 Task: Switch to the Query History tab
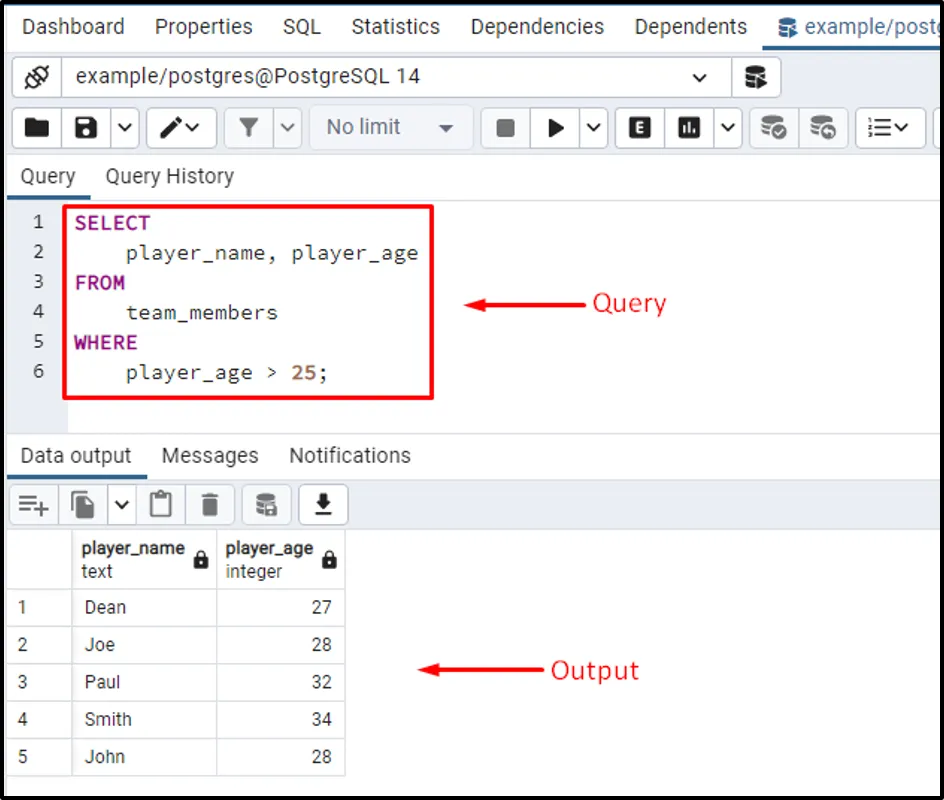[169, 177]
